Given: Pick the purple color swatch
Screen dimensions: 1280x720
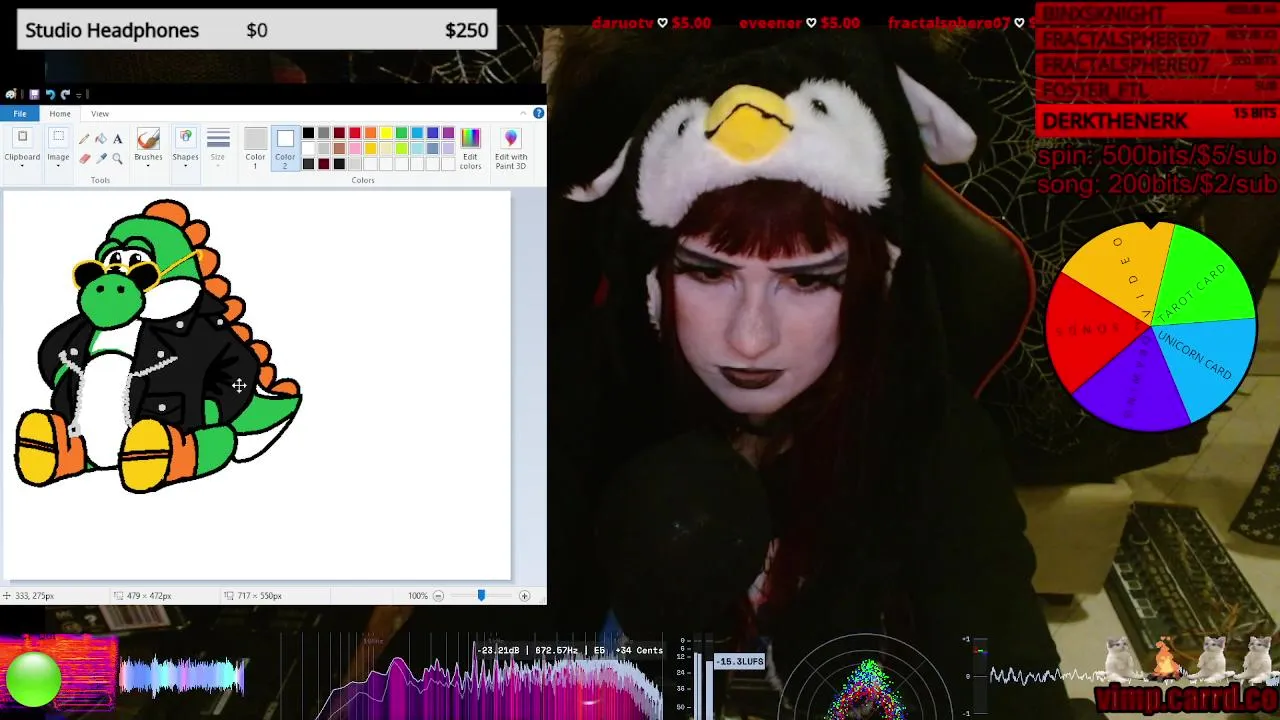Looking at the screenshot, I should click(x=448, y=133).
